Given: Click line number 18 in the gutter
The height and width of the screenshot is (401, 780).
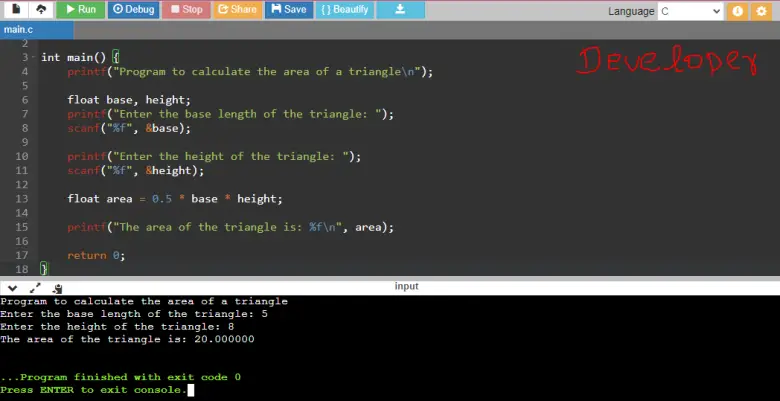Looking at the screenshot, I should 22,270.
